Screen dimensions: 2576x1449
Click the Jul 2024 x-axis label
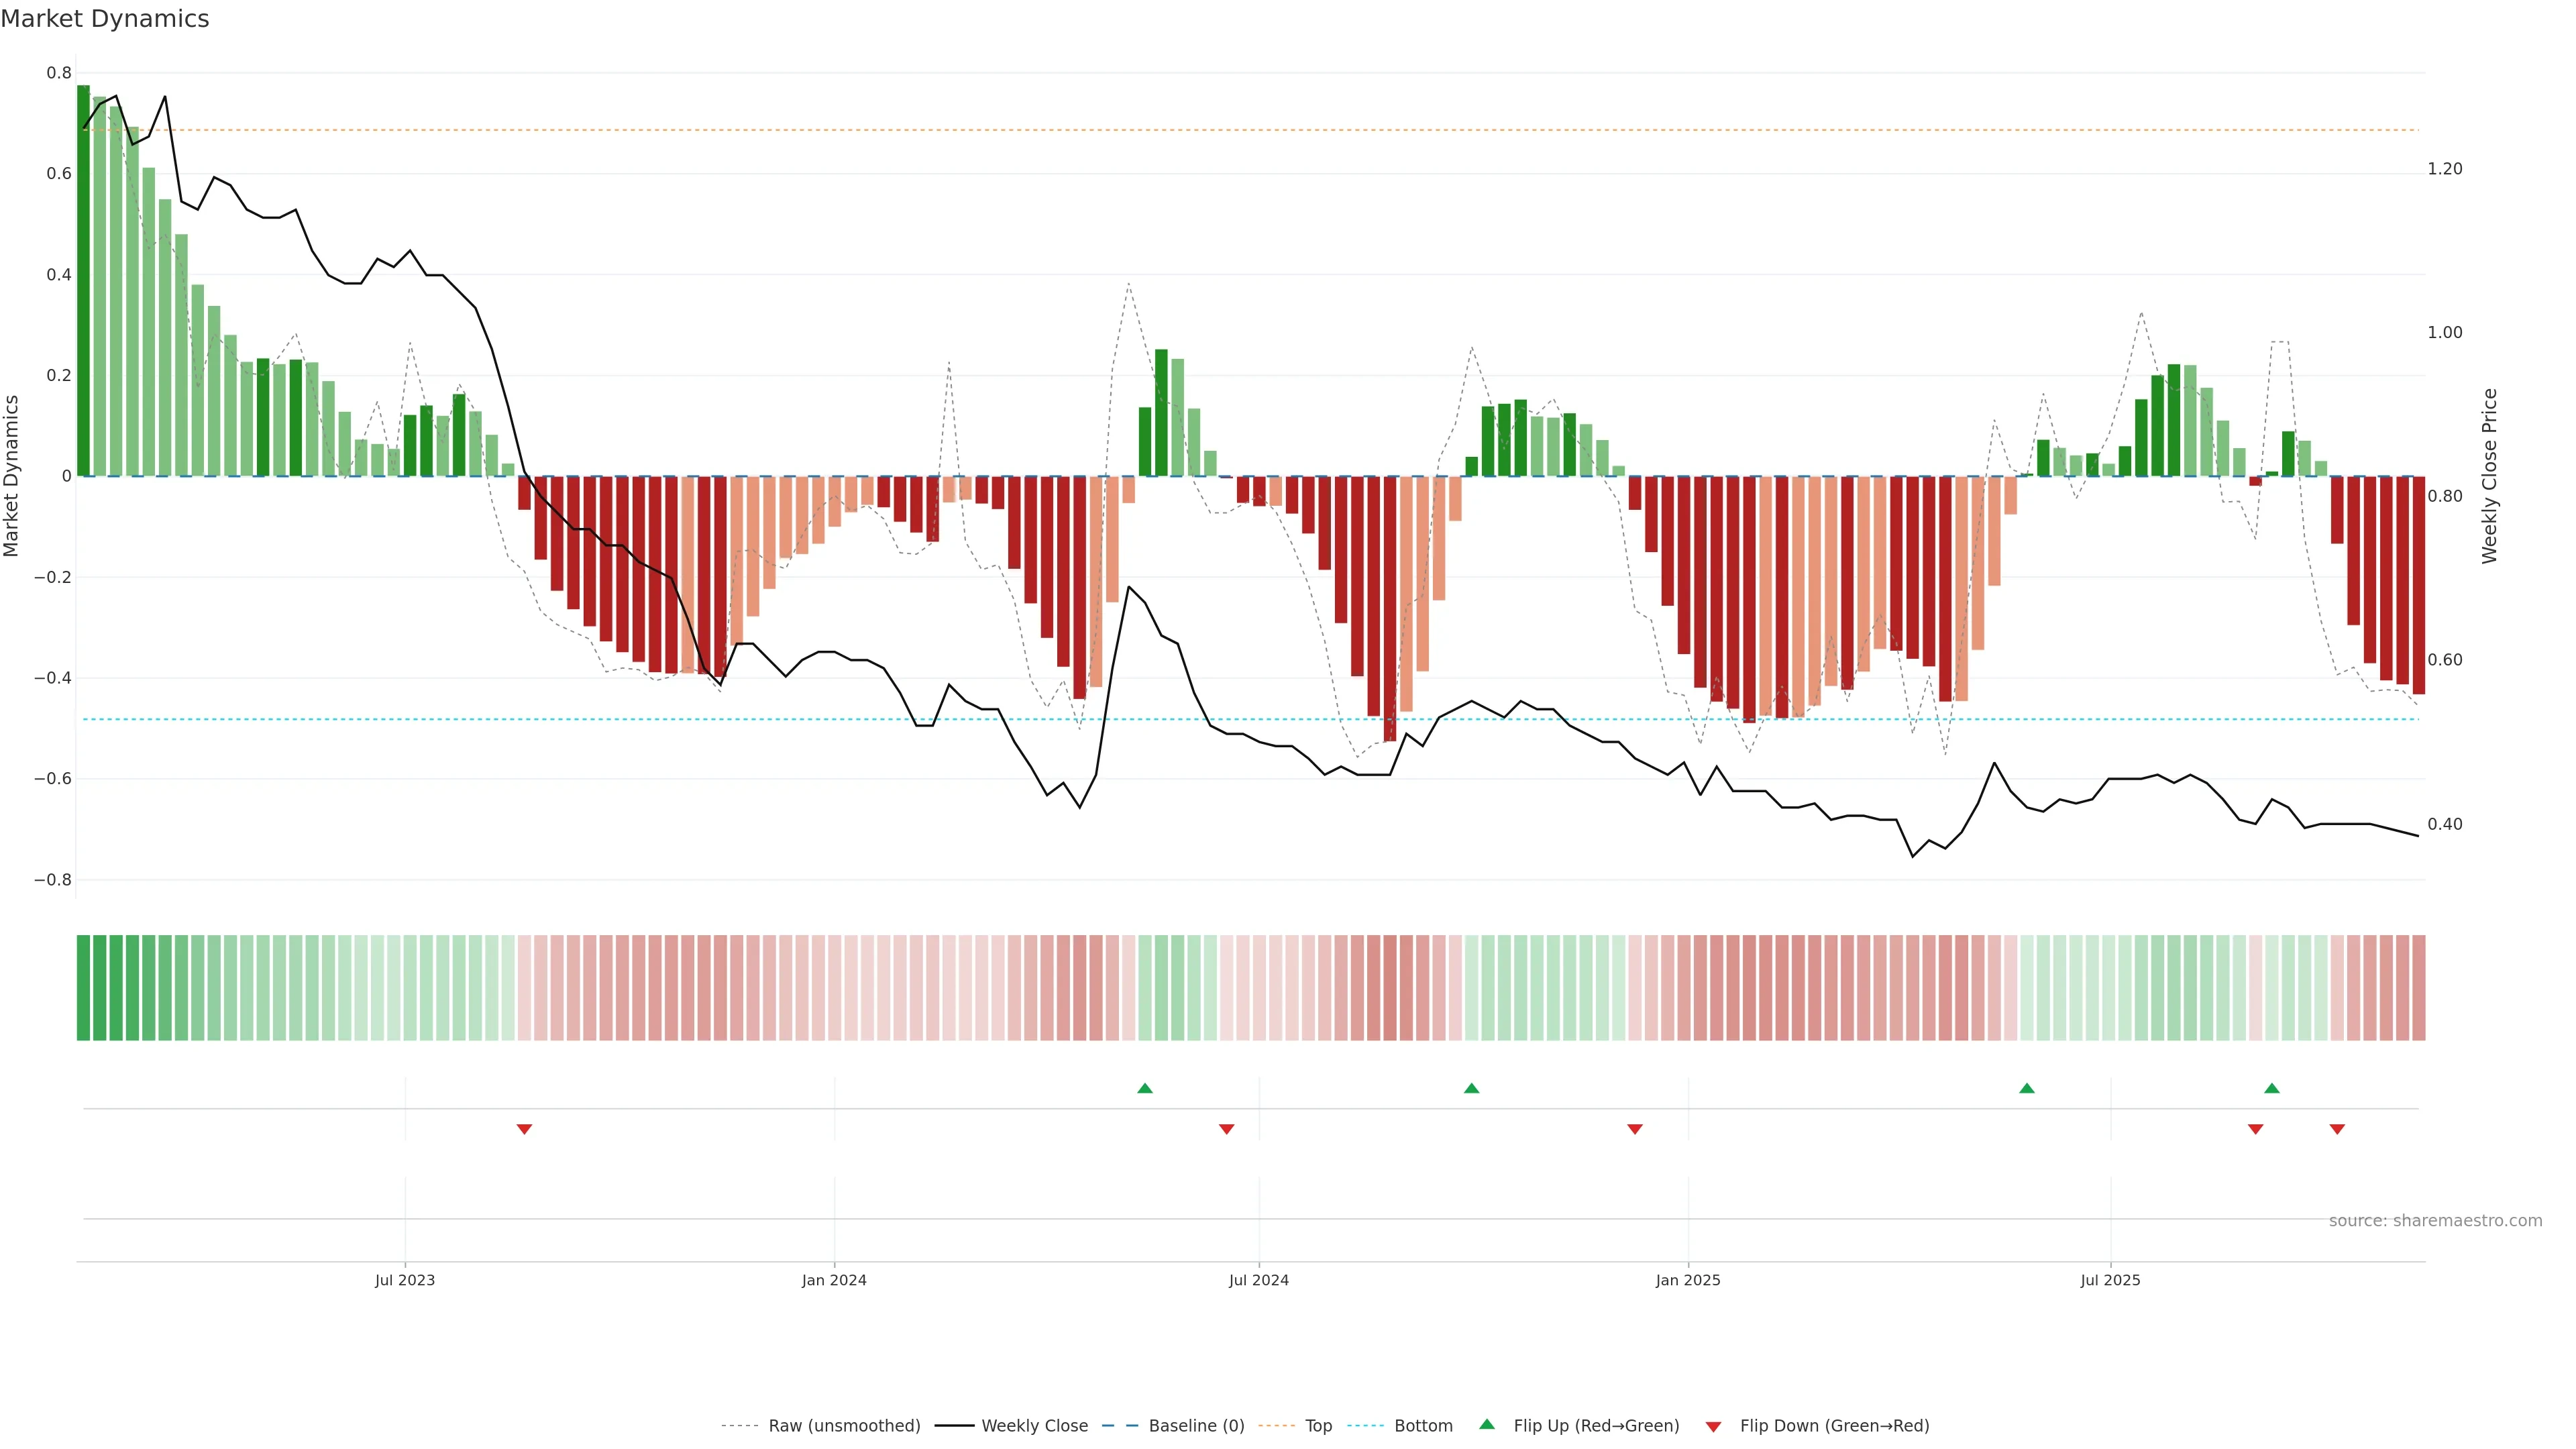tap(1258, 1280)
